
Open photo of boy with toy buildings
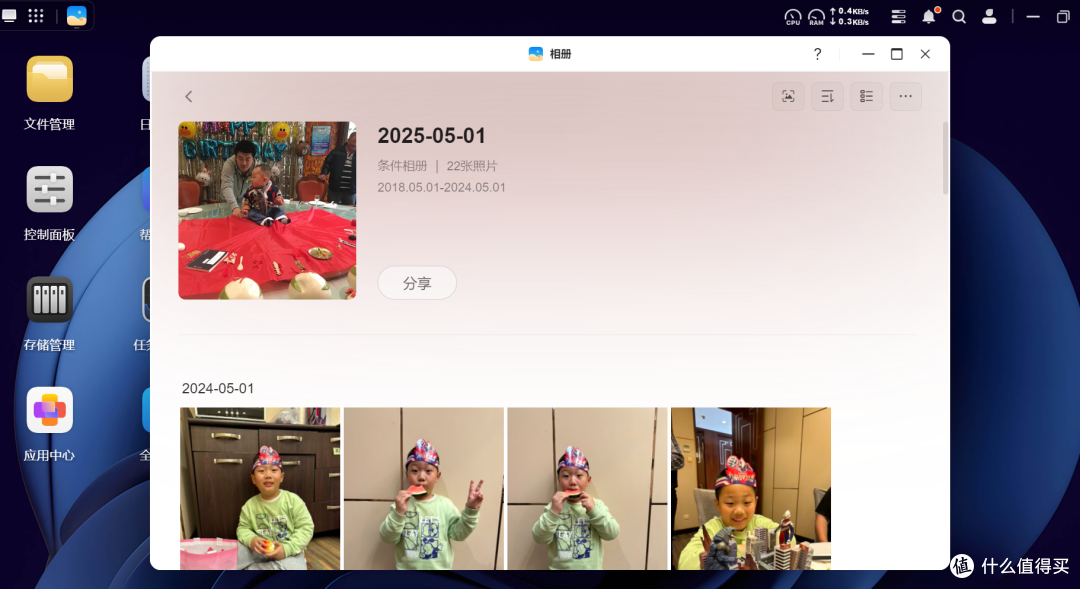click(751, 488)
